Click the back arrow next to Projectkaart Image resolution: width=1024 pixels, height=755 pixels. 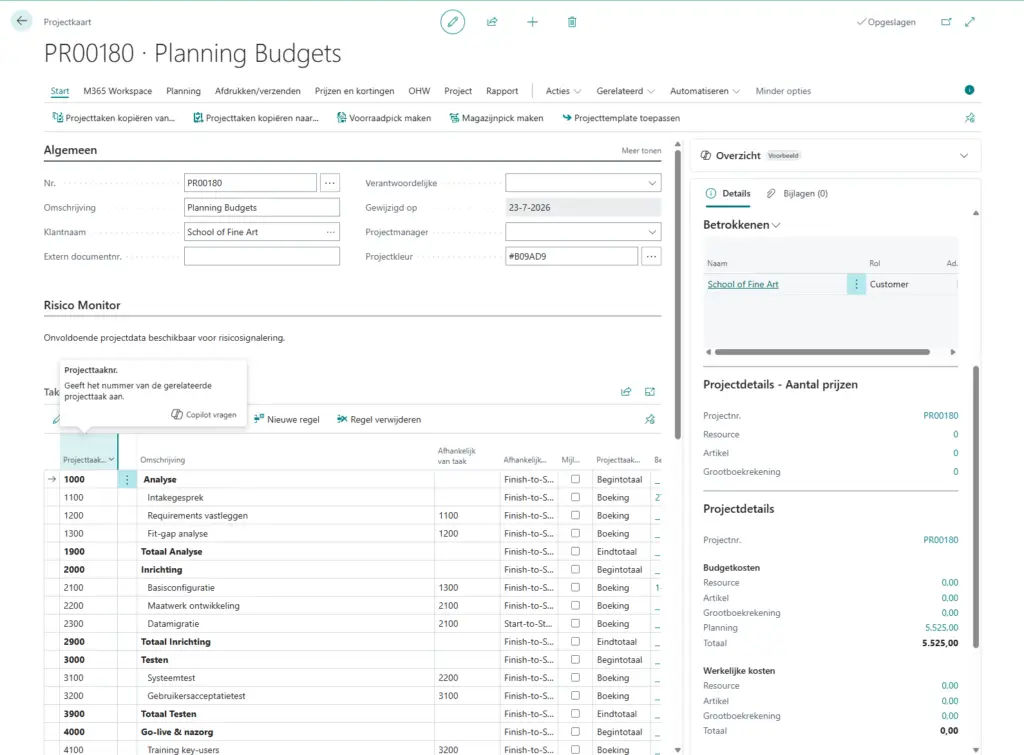click(x=22, y=21)
